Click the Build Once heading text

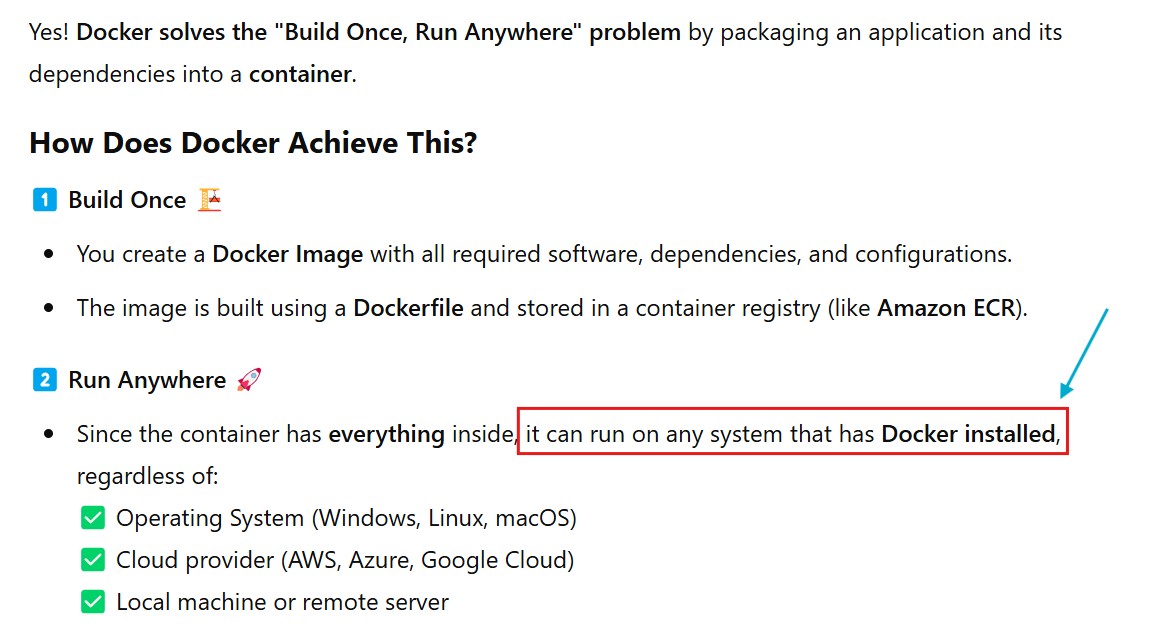[x=127, y=200]
